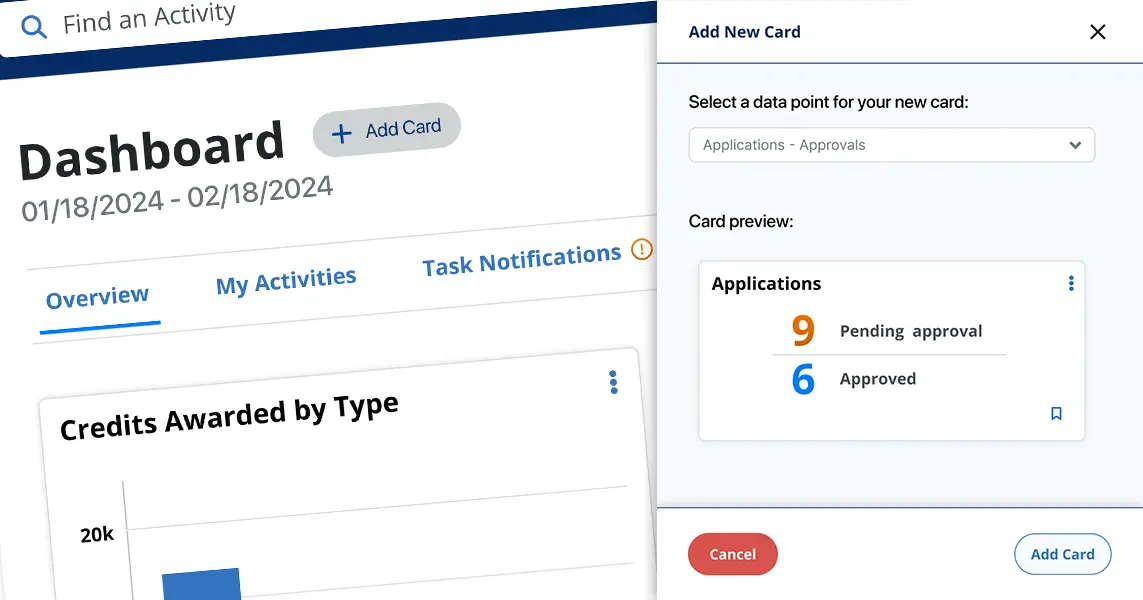The image size is (1143, 600).
Task: Open the Credits Awarded by Type options menu
Action: coord(613,382)
